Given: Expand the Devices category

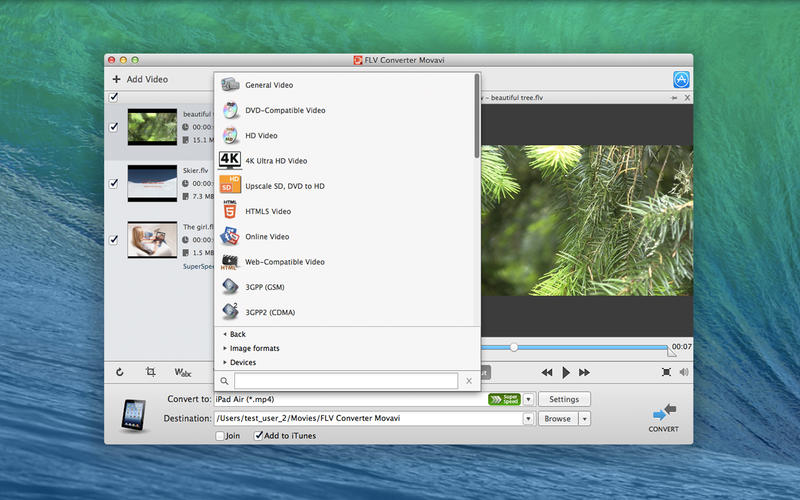Looking at the screenshot, I should pyautogui.click(x=243, y=362).
